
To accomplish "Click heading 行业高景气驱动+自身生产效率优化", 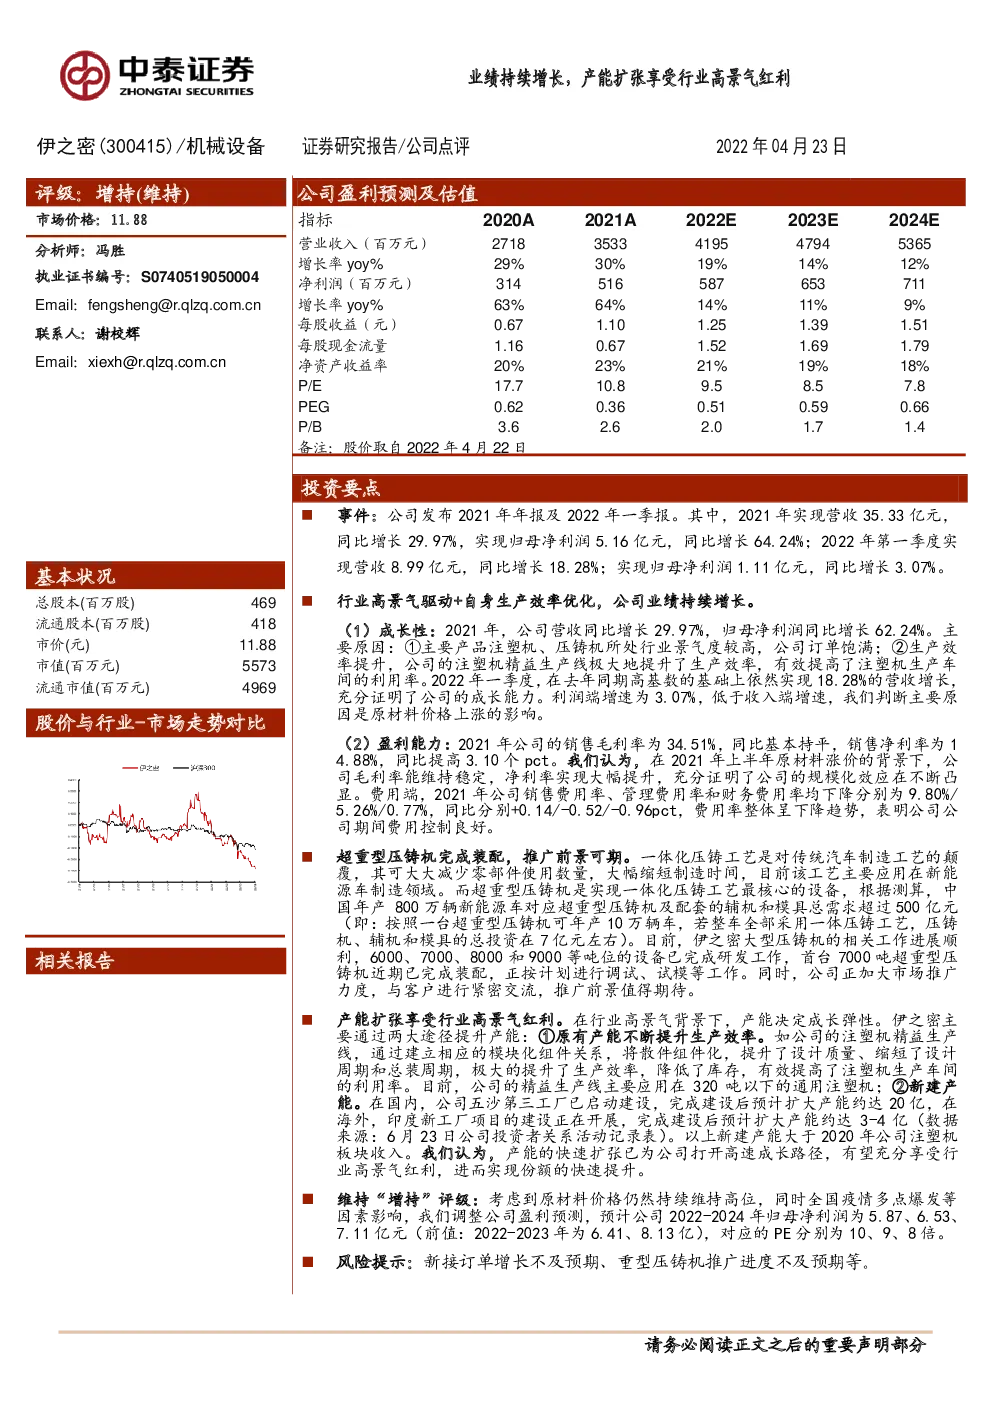I will pos(546,602).
